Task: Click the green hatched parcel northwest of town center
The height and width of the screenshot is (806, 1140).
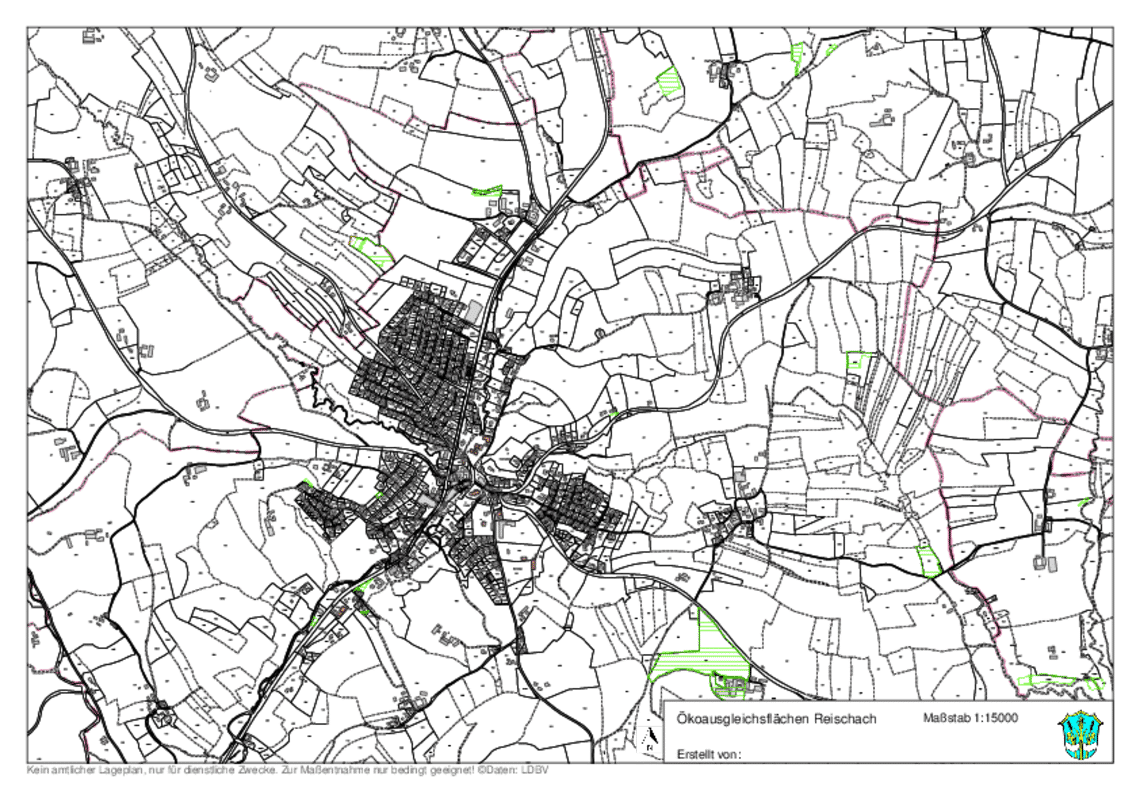Action: 375,249
